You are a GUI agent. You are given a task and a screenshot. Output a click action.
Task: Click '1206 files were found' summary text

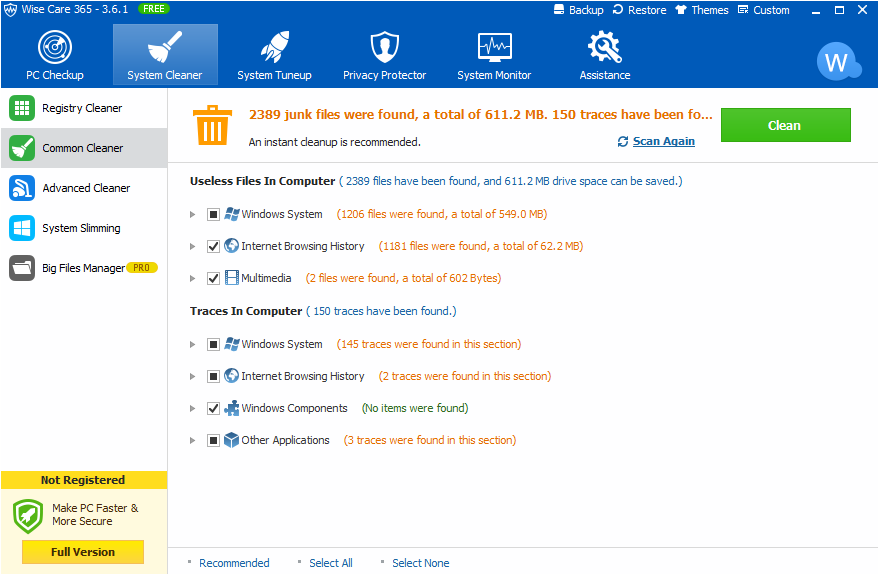(442, 214)
